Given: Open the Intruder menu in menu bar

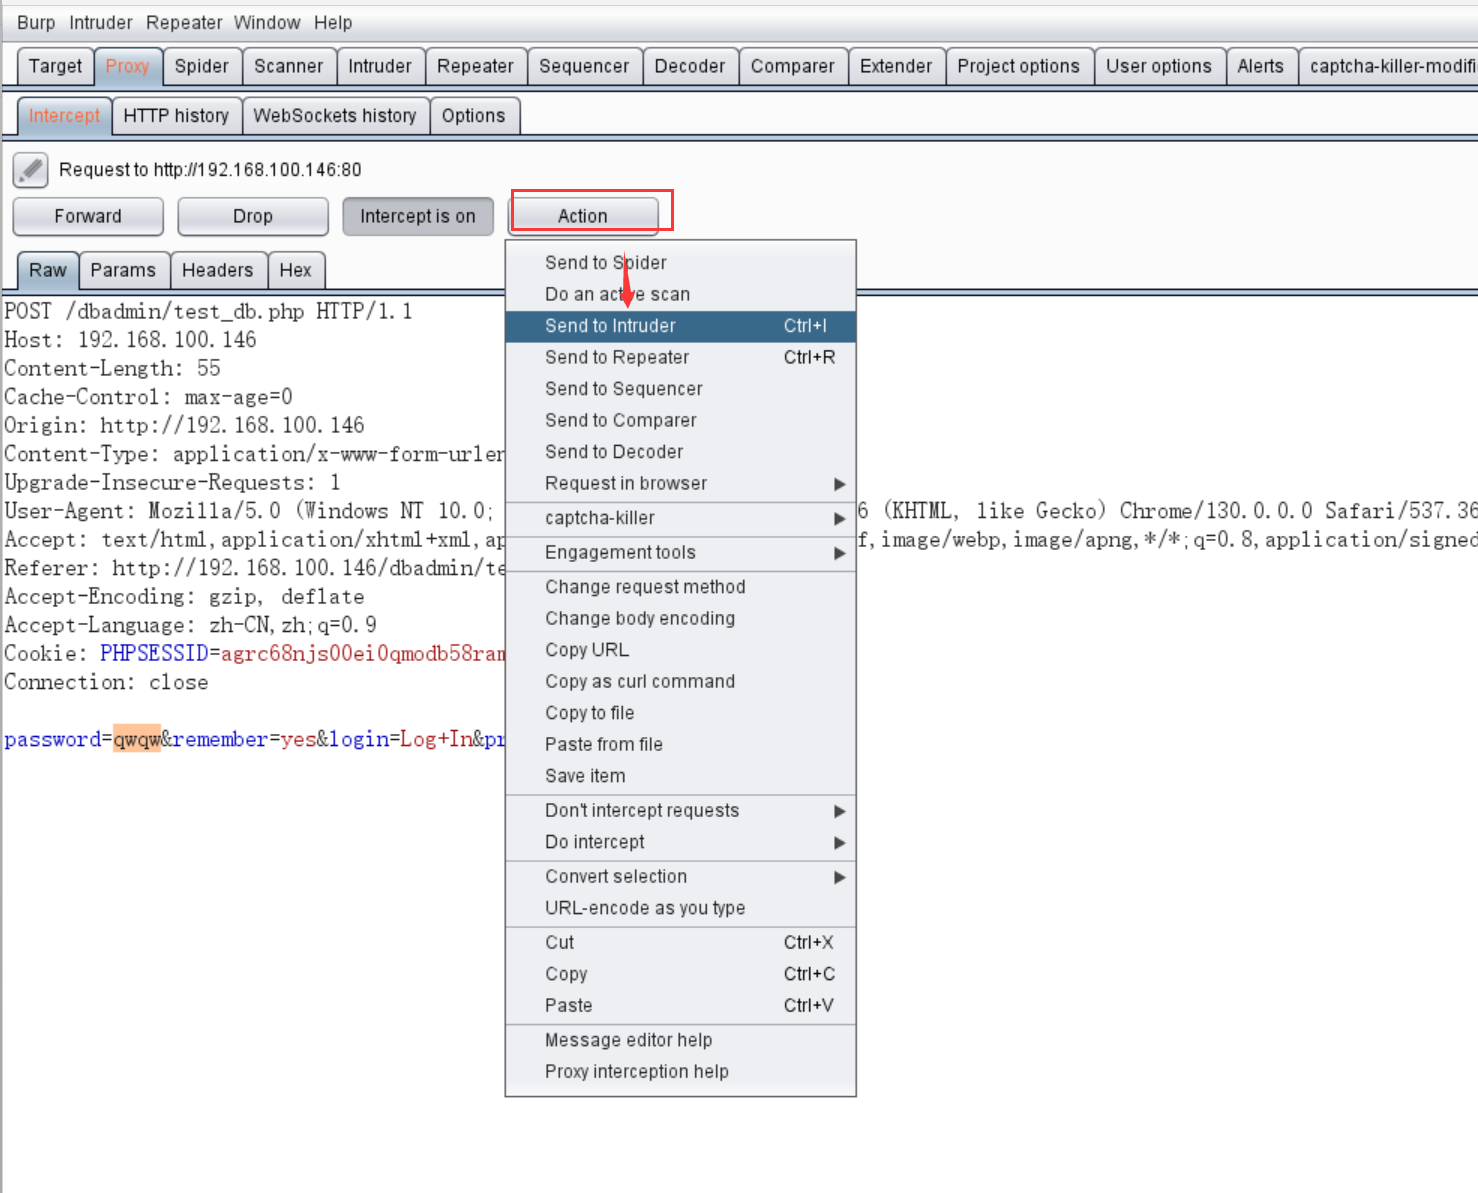Looking at the screenshot, I should (101, 23).
